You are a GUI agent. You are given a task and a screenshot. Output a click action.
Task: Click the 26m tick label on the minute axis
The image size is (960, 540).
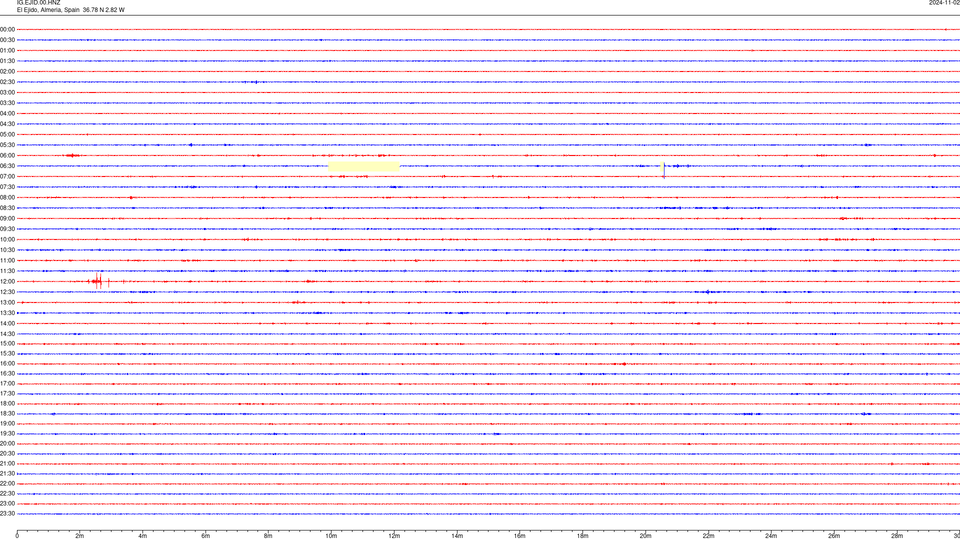point(834,536)
